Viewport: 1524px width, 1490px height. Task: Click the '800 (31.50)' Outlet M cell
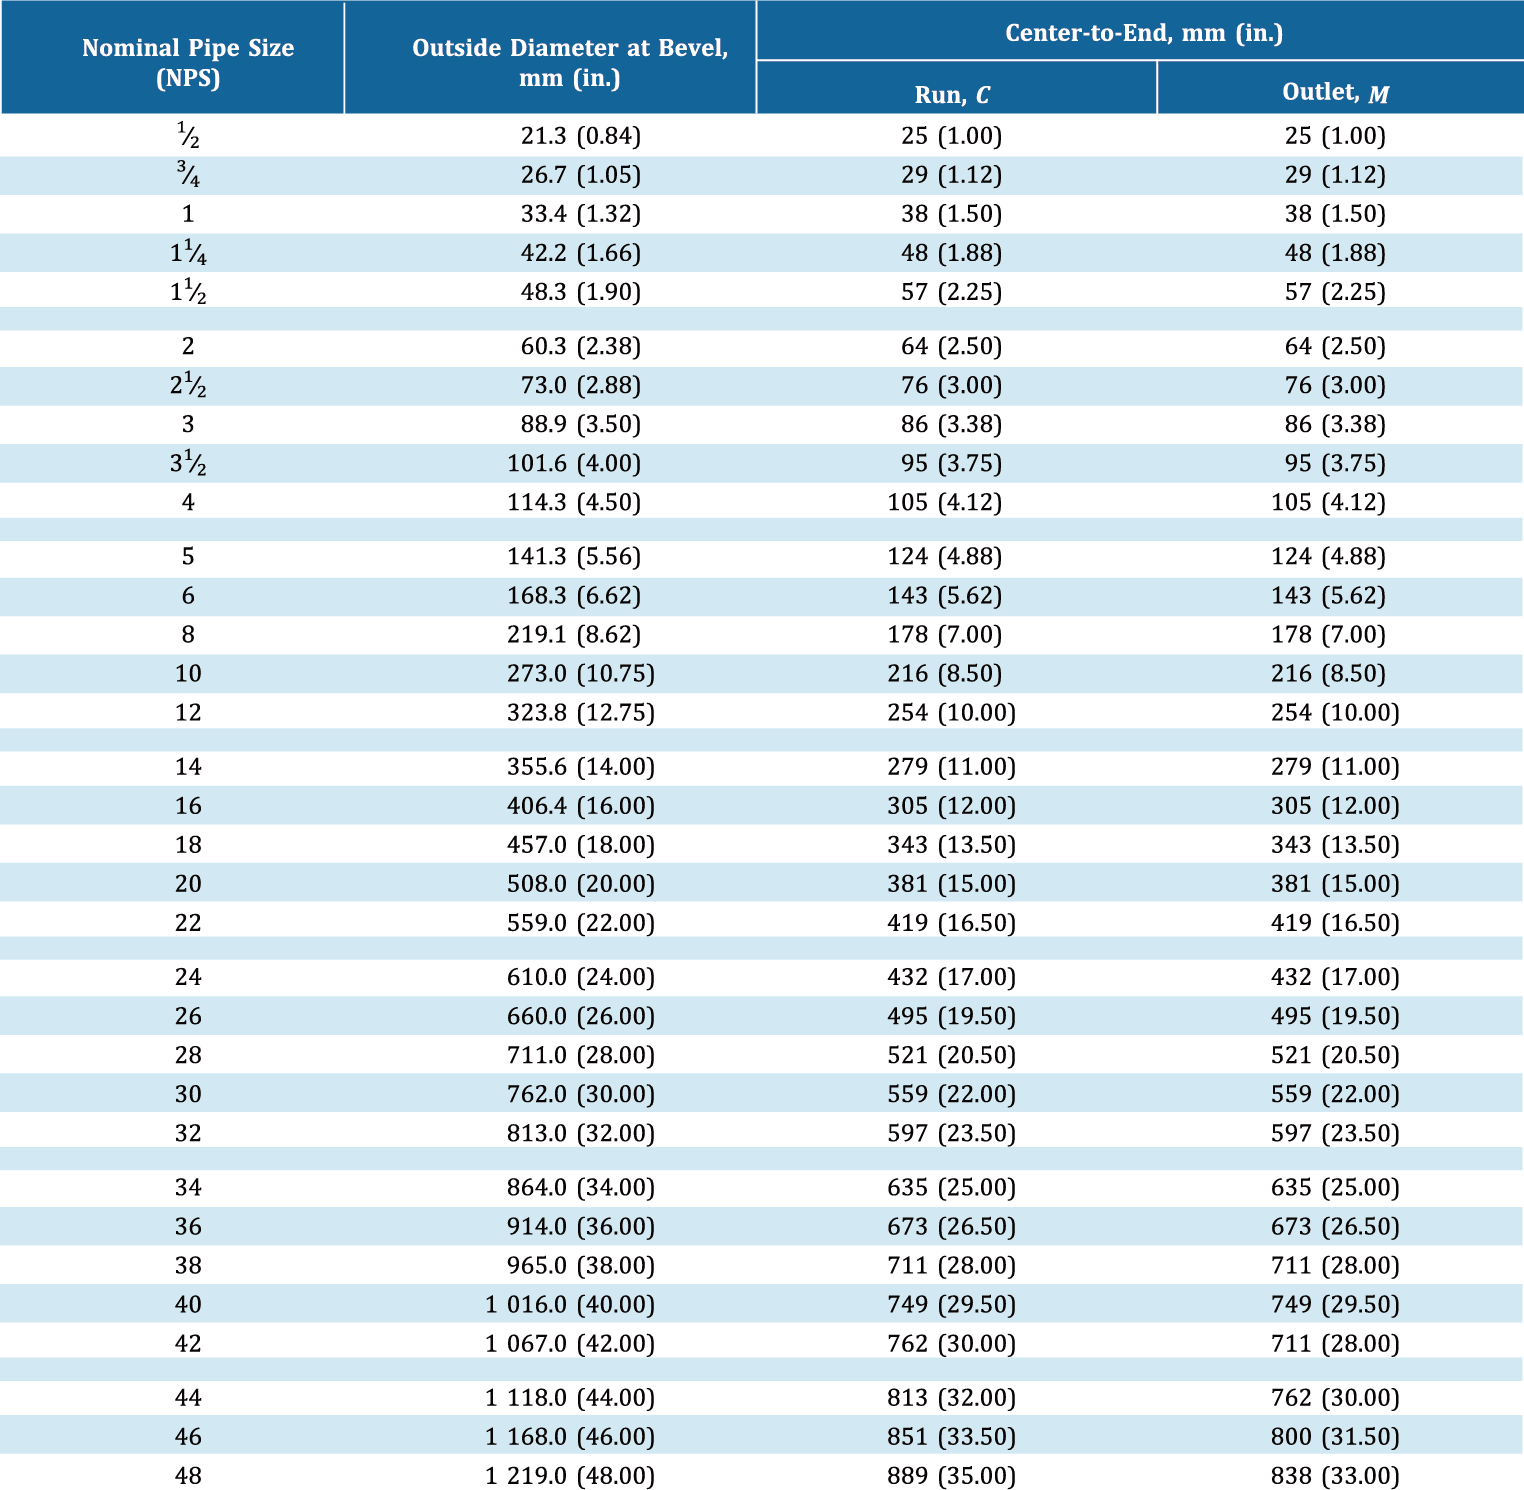tap(1336, 1435)
